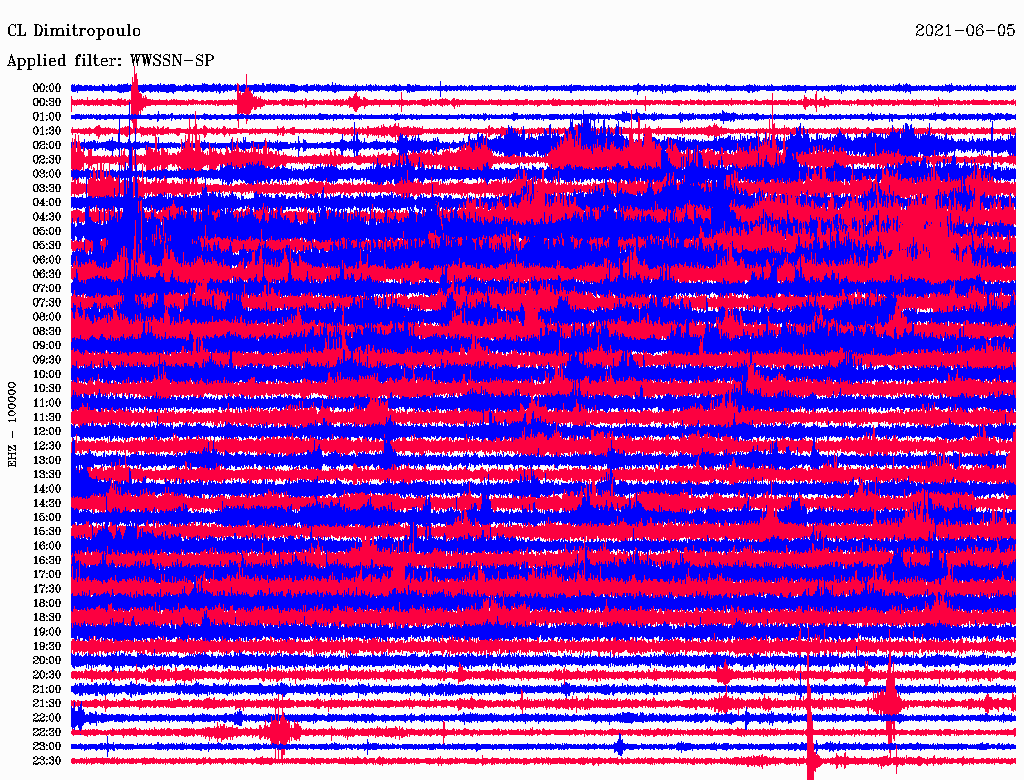
Task: Click the 21:00 time label
Action: [47, 689]
